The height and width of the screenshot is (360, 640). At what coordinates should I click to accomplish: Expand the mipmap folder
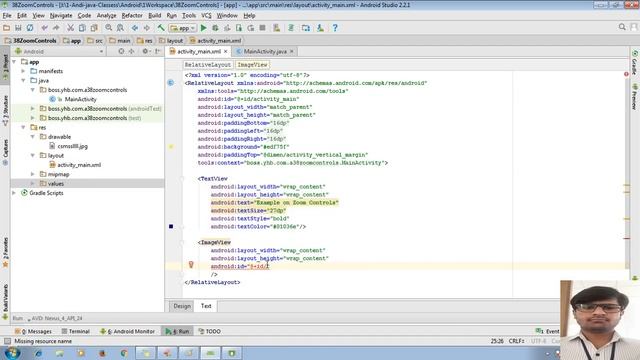pyautogui.click(x=33, y=174)
